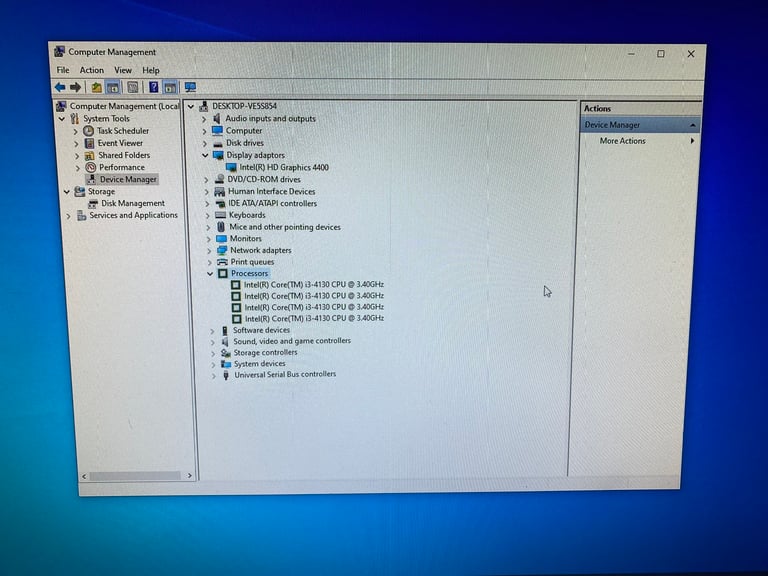768x576 pixels.
Task: Click the Back arrow toolbar icon
Action: [x=60, y=87]
